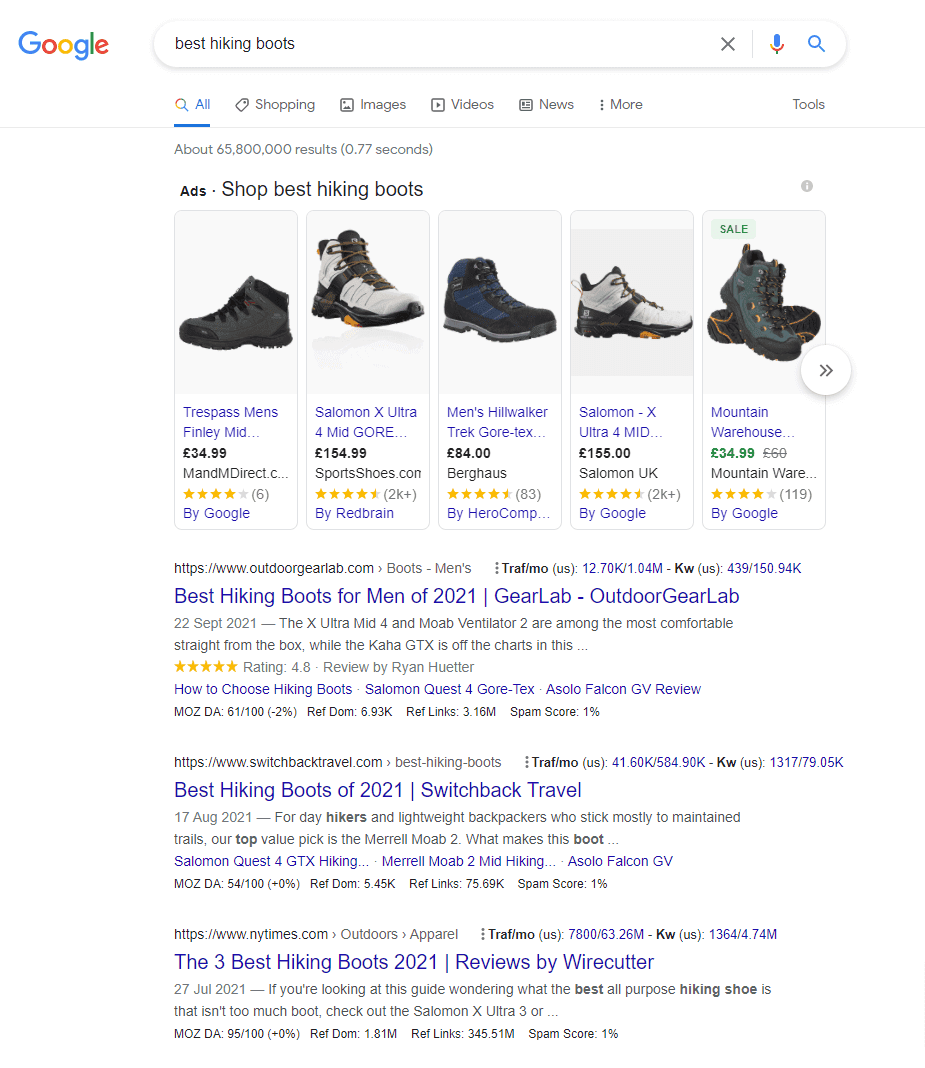Viewport: 925px width, 1068px height.
Task: Open the 'How to Choose Hiking Boots' sitelink
Action: click(263, 689)
